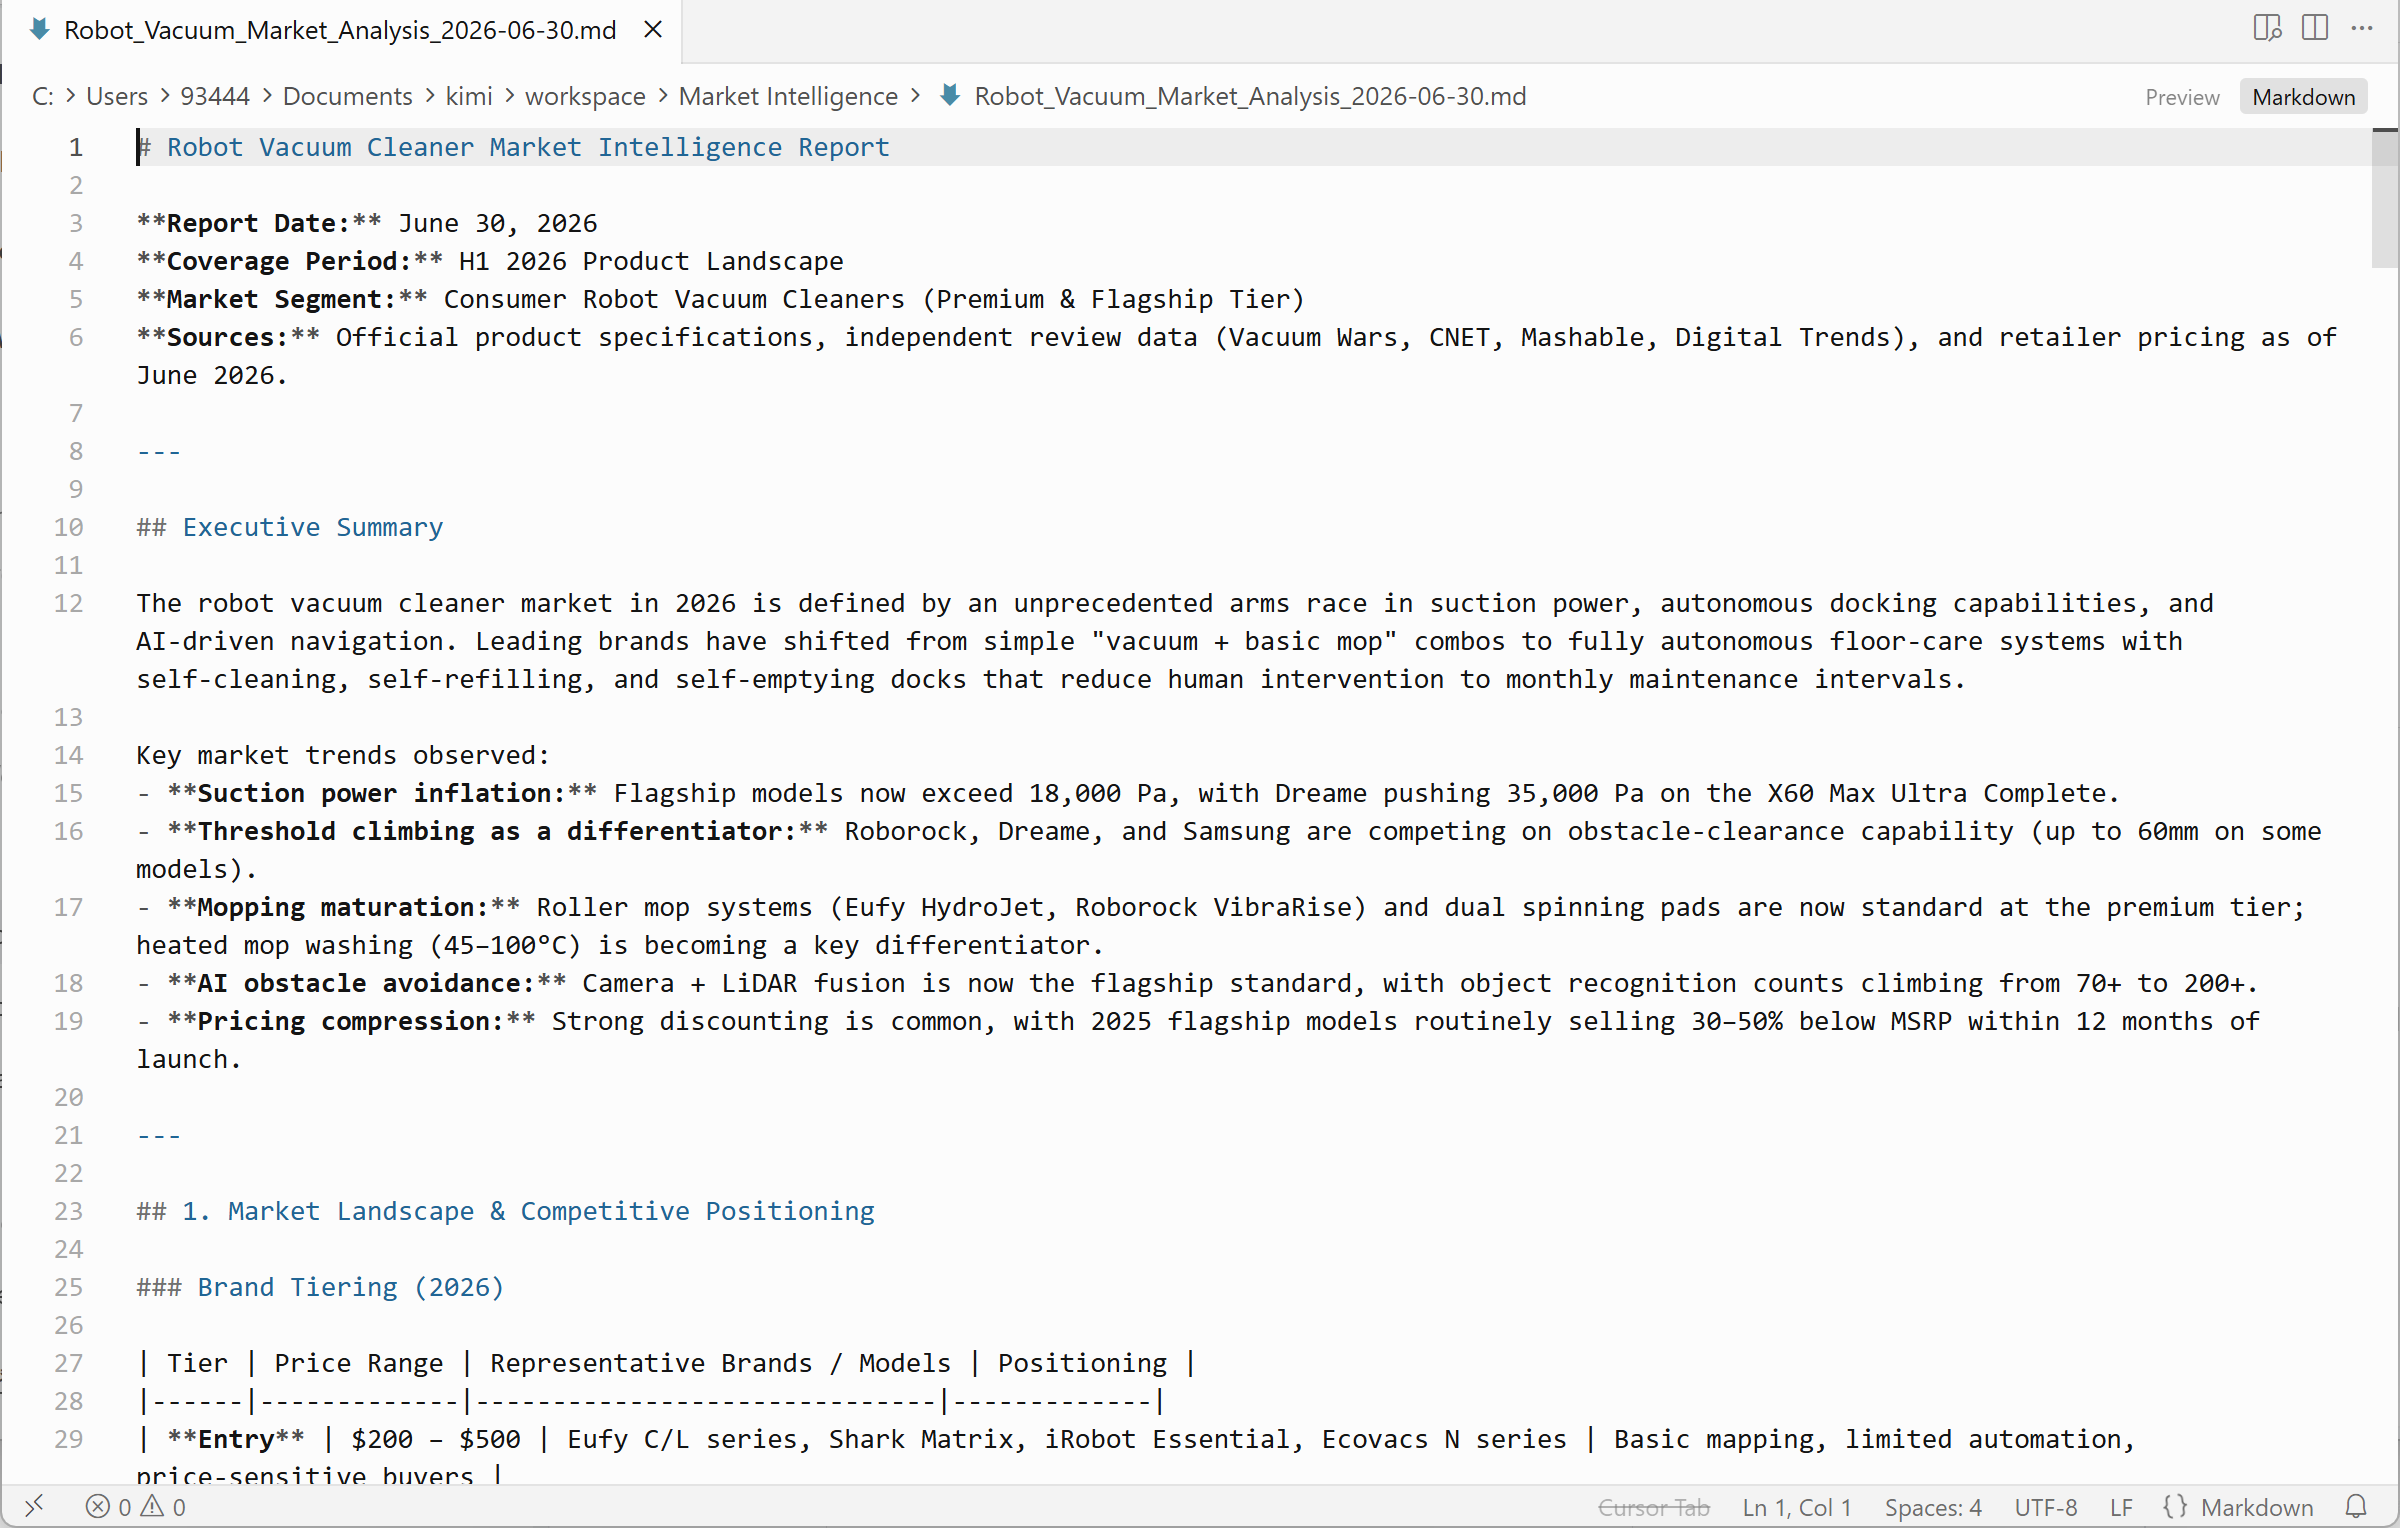Place cursor on '**Market Segment:**' text

tap(282, 299)
